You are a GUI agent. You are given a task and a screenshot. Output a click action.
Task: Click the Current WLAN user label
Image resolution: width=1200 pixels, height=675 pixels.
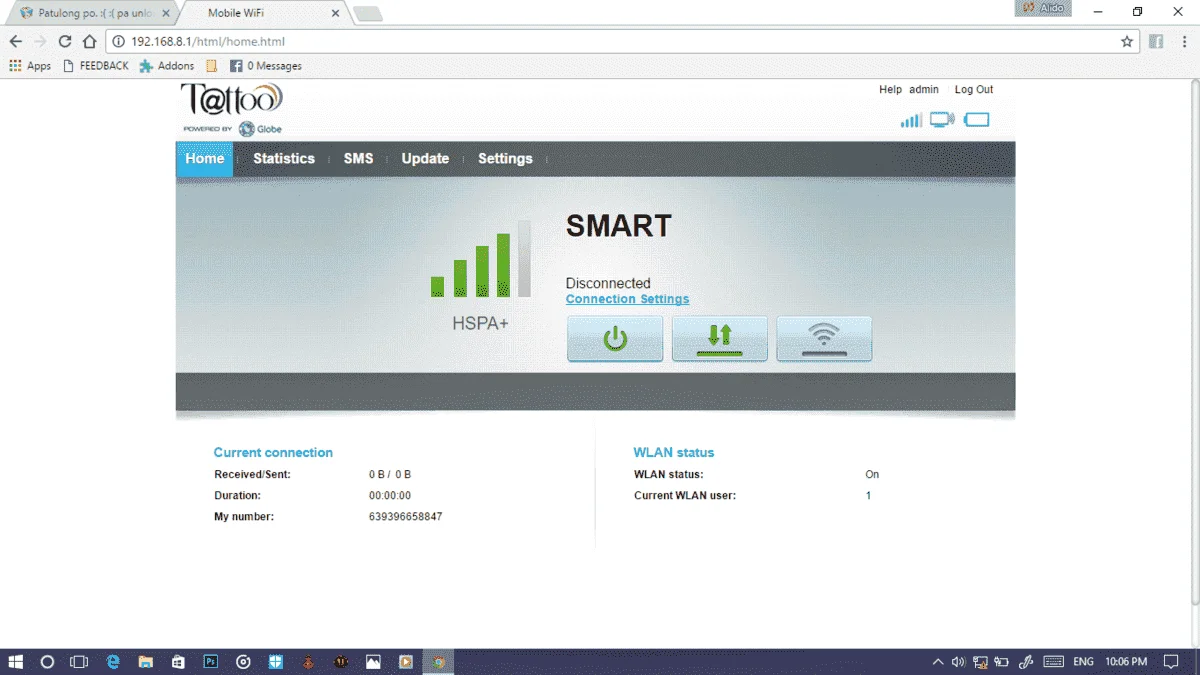coord(685,496)
